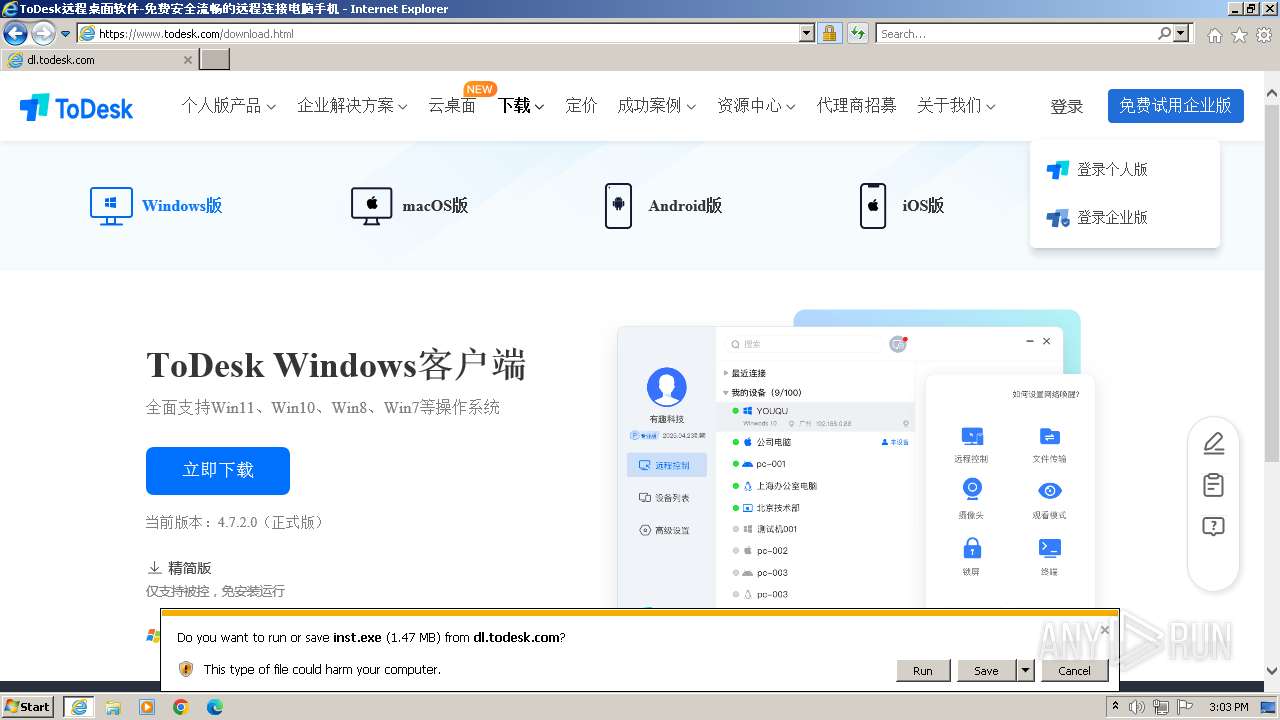Open 云桌面 menu item
Screen dimensions: 1280x720
[452, 106]
